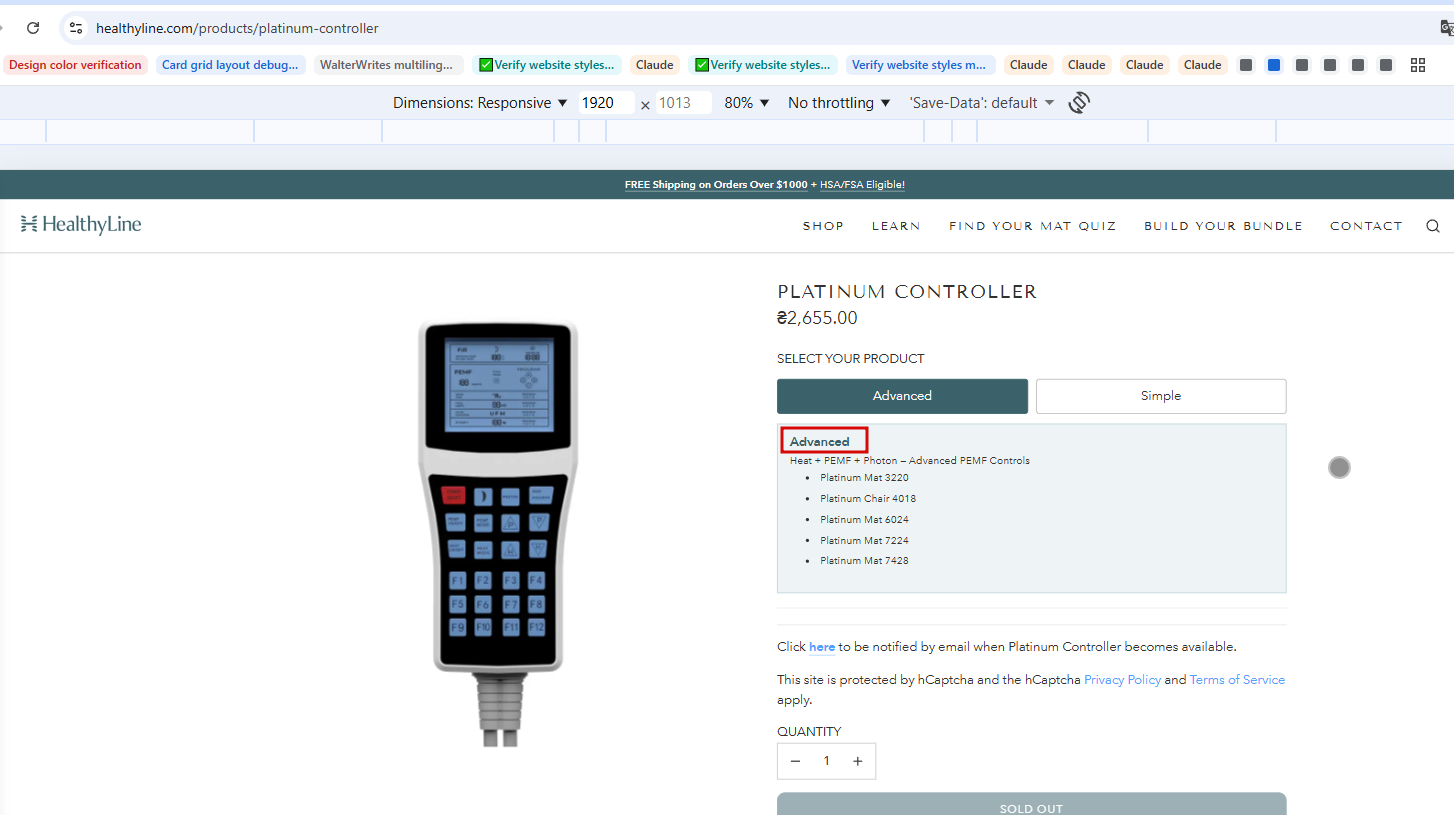This screenshot has width=1454, height=815.
Task: Open the hCaptcha Privacy Policy link
Action: click(x=1122, y=680)
